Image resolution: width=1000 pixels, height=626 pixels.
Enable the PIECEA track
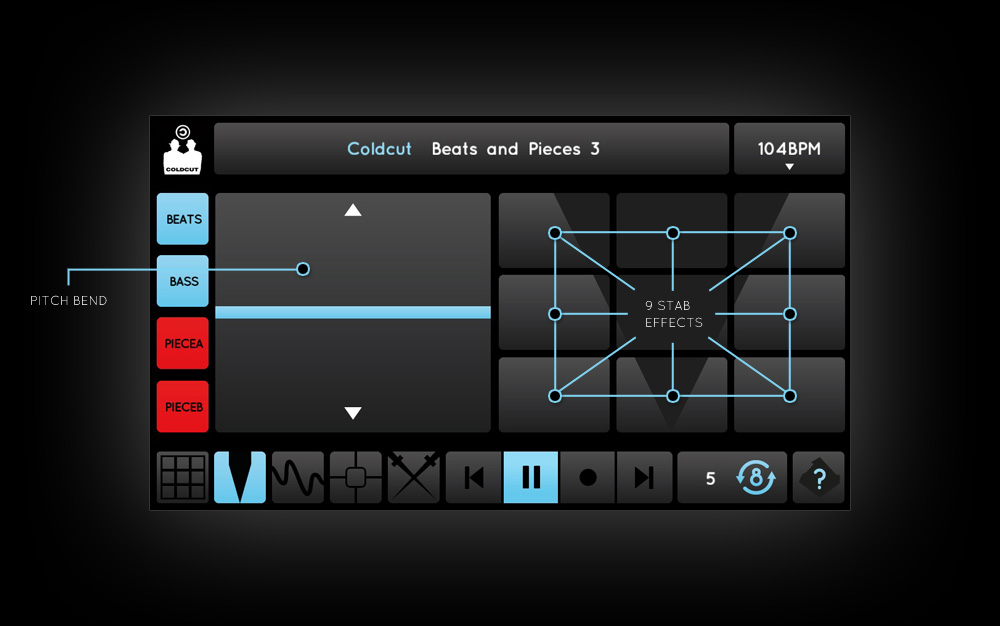183,344
